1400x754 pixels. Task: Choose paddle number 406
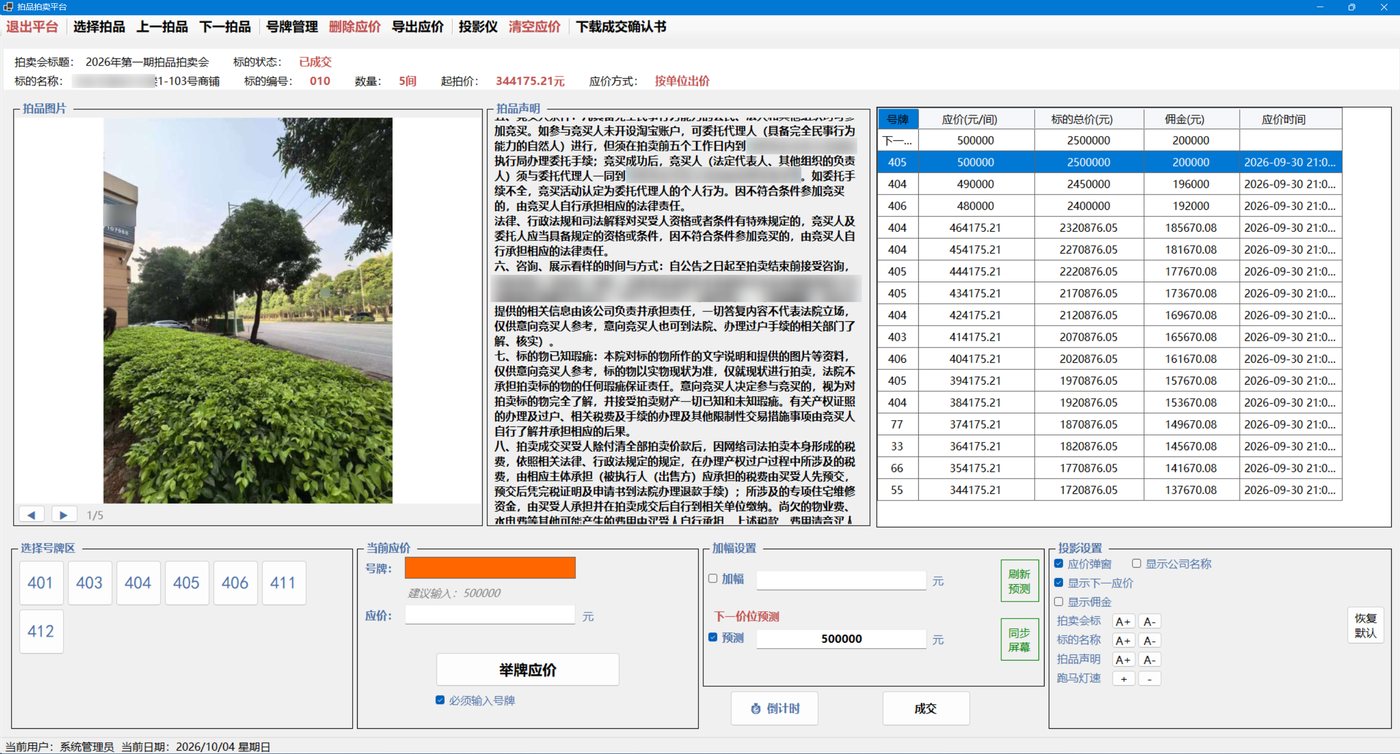coord(236,583)
